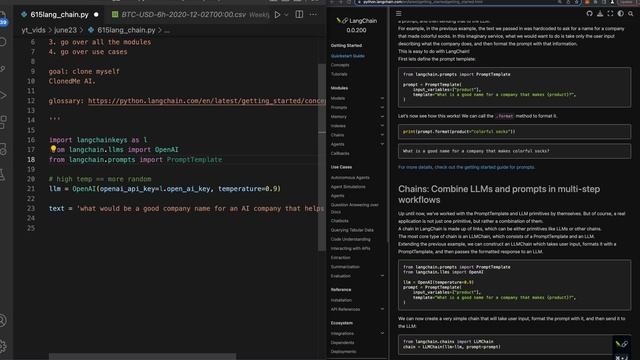Expand the Prompts section in the docs sidebar
This screenshot has height=360, width=640.
coord(382,107)
